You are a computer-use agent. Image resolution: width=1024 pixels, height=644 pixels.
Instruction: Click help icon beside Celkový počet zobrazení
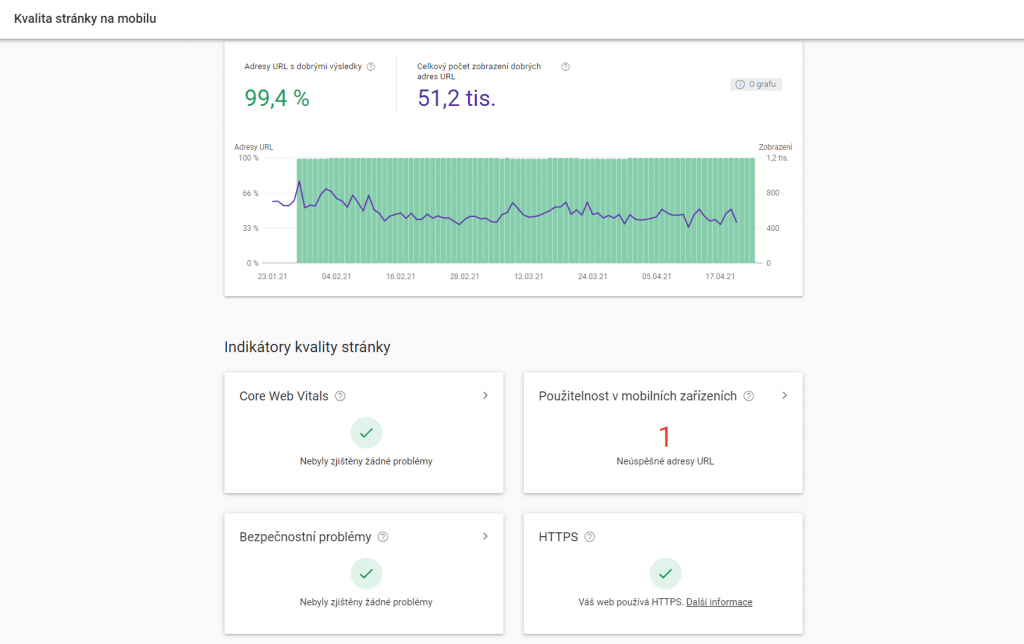pos(565,67)
